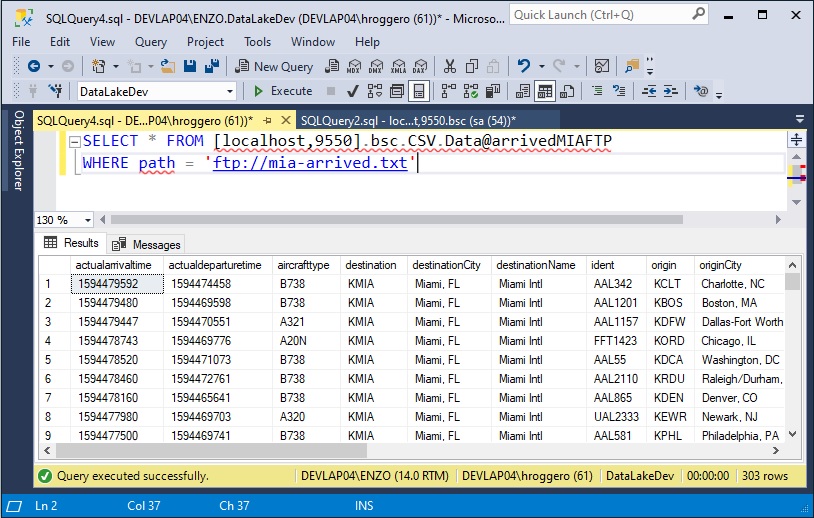Click the Open File folder icon
814x518 pixels.
(168, 66)
